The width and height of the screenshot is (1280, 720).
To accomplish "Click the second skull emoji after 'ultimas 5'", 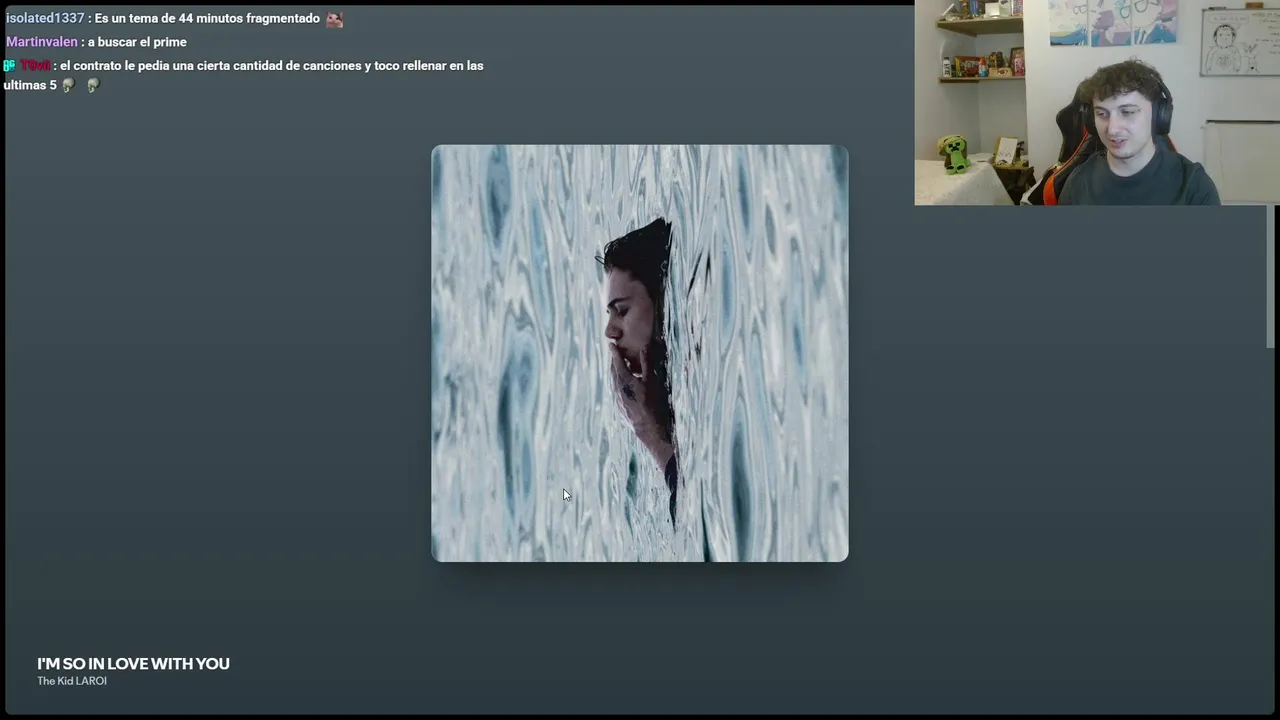I will (93, 86).
